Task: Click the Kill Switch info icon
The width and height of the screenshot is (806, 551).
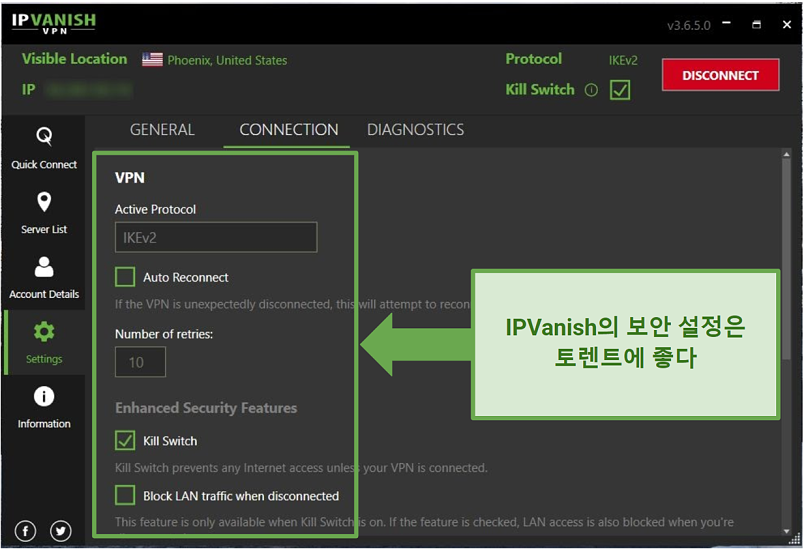Action: (591, 90)
